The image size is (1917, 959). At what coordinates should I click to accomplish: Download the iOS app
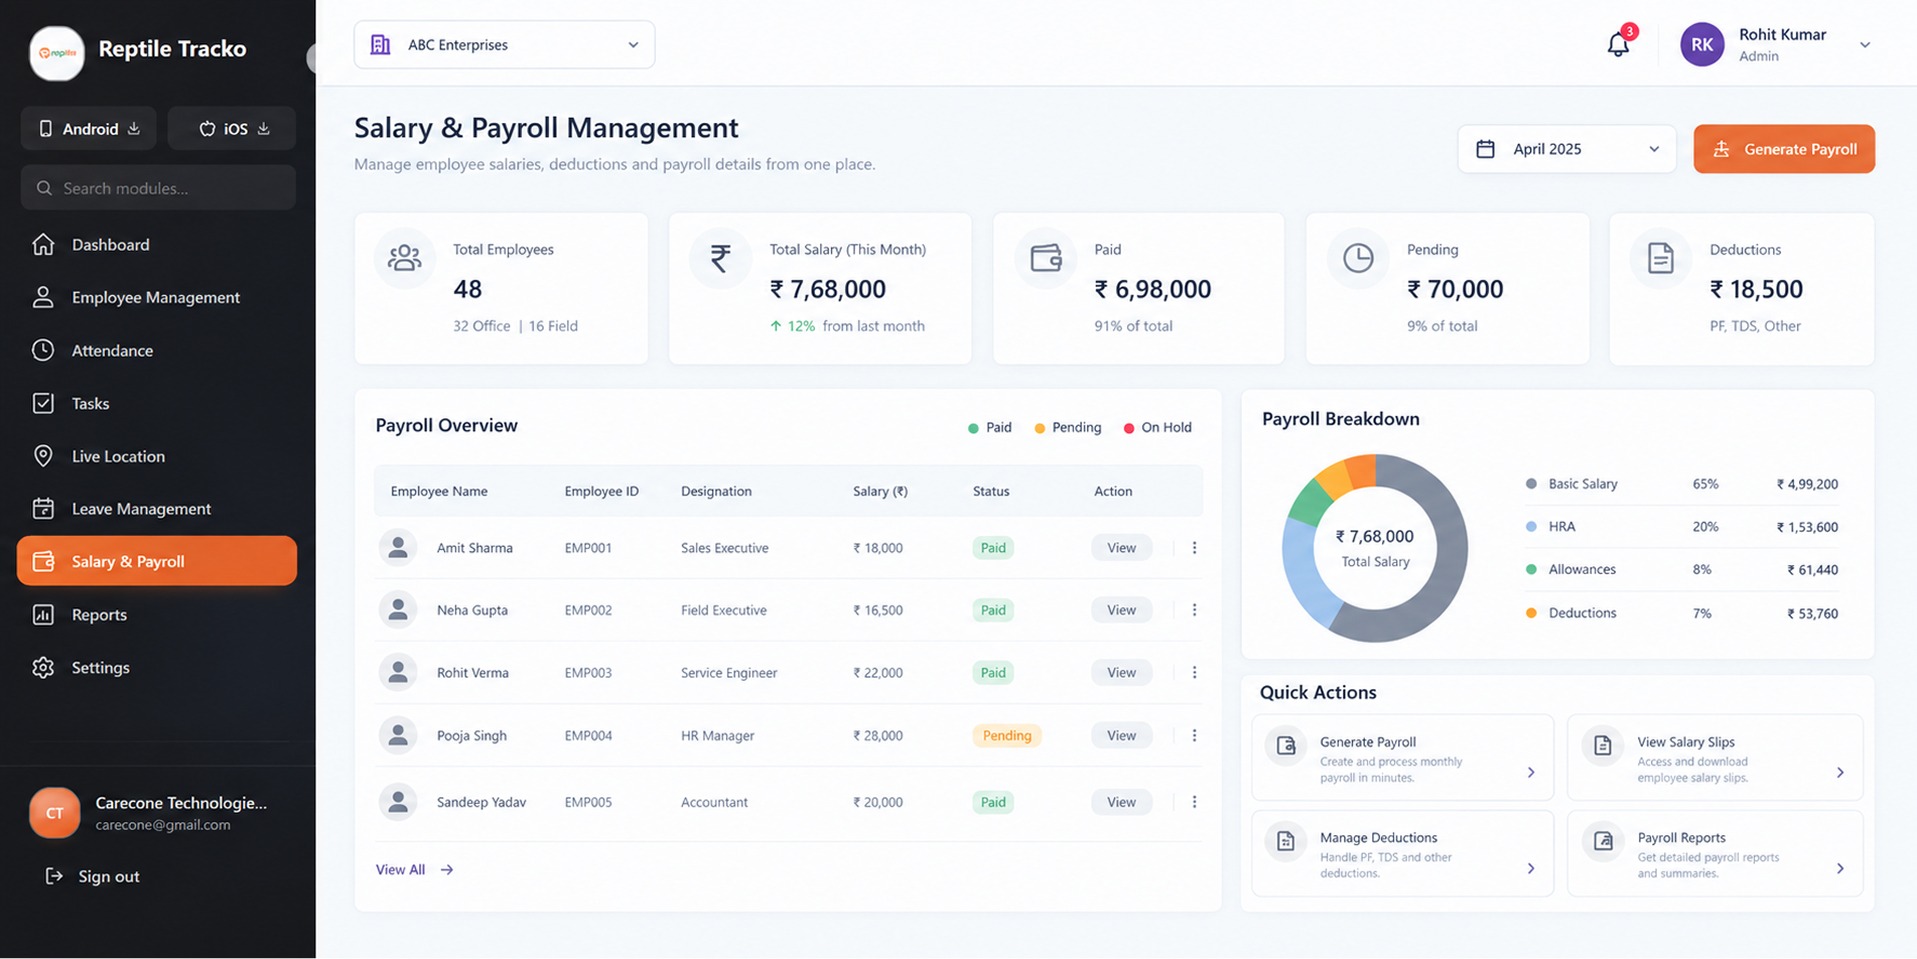(x=232, y=128)
